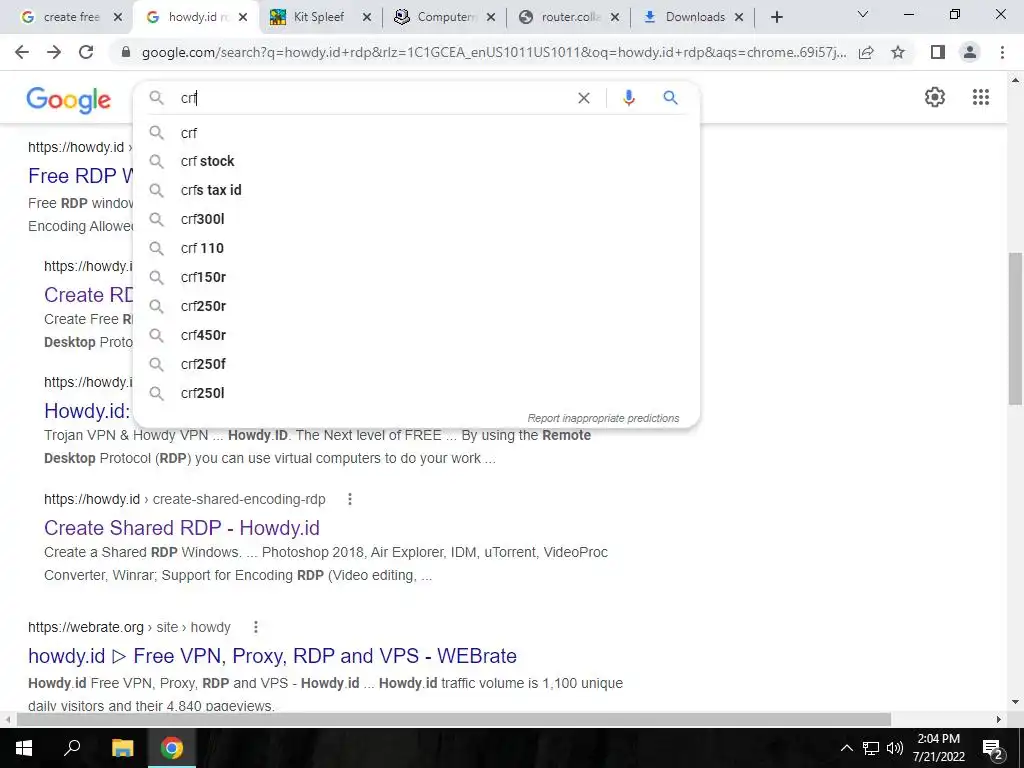This screenshot has height=768, width=1024.
Task: Open 'Create Shared RDP - Howdy.id' result
Action: click(x=182, y=528)
